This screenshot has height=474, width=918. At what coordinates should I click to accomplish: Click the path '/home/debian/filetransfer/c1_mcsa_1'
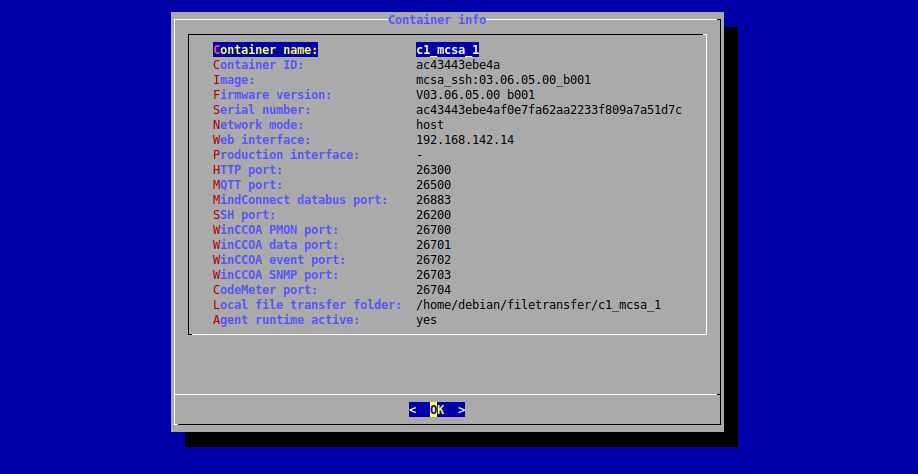tap(539, 305)
